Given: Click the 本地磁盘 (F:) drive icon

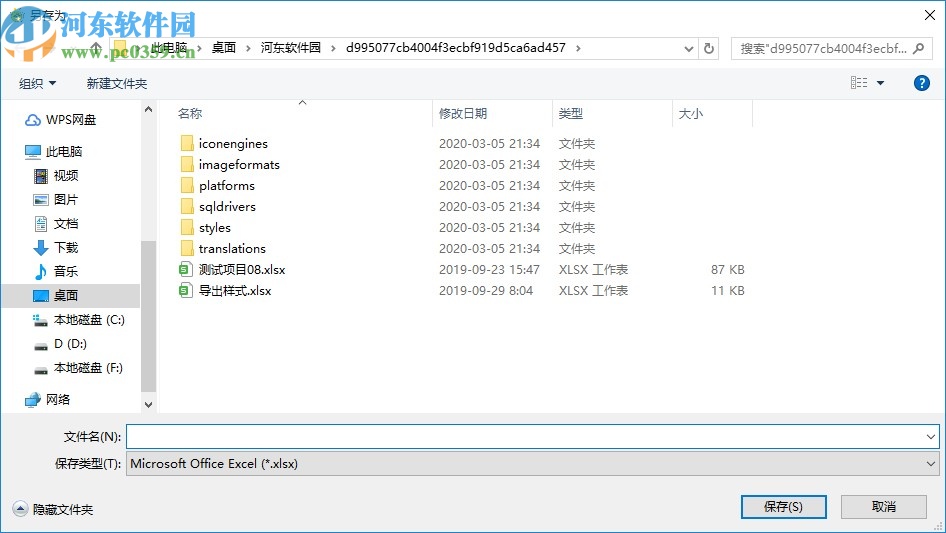Looking at the screenshot, I should coord(40,370).
